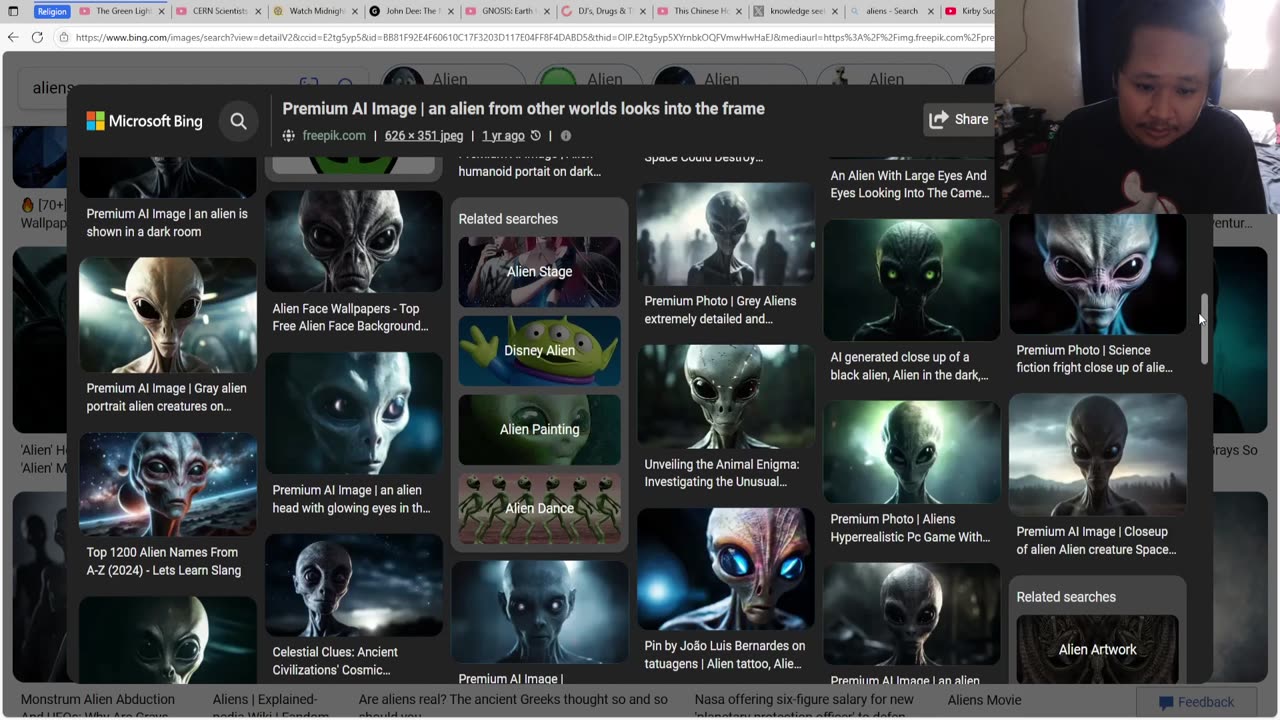Close The Green Light tab
This screenshot has width=1280, height=720.
click(x=161, y=11)
